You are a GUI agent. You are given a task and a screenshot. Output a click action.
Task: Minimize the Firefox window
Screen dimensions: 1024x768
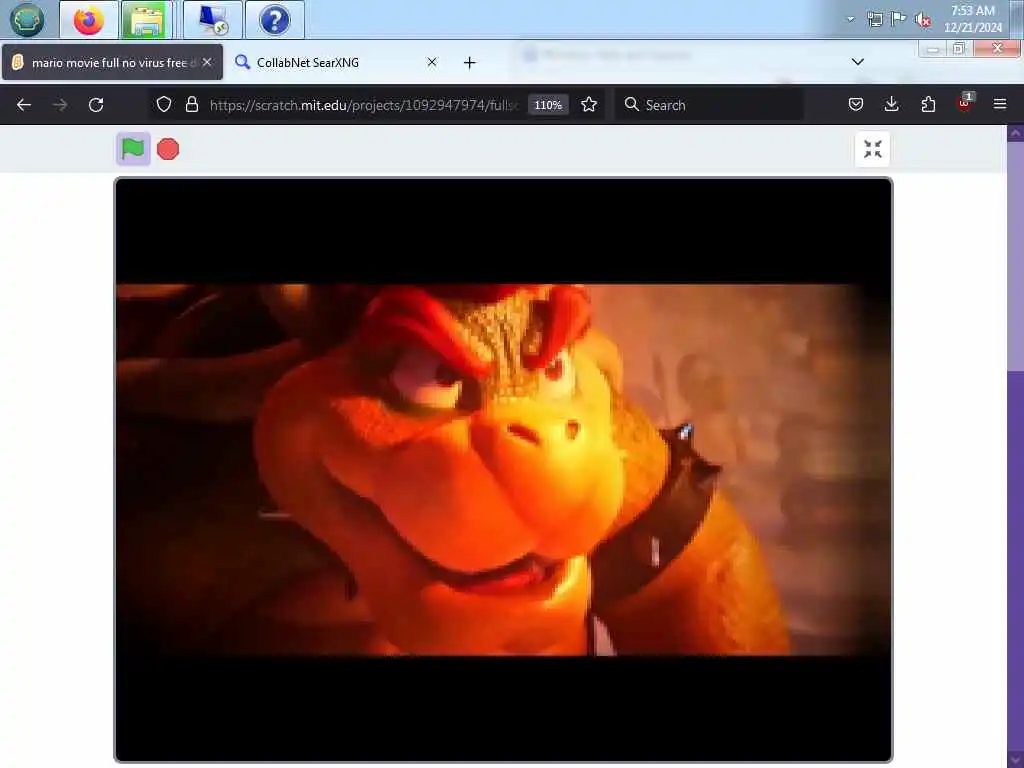pos(933,49)
